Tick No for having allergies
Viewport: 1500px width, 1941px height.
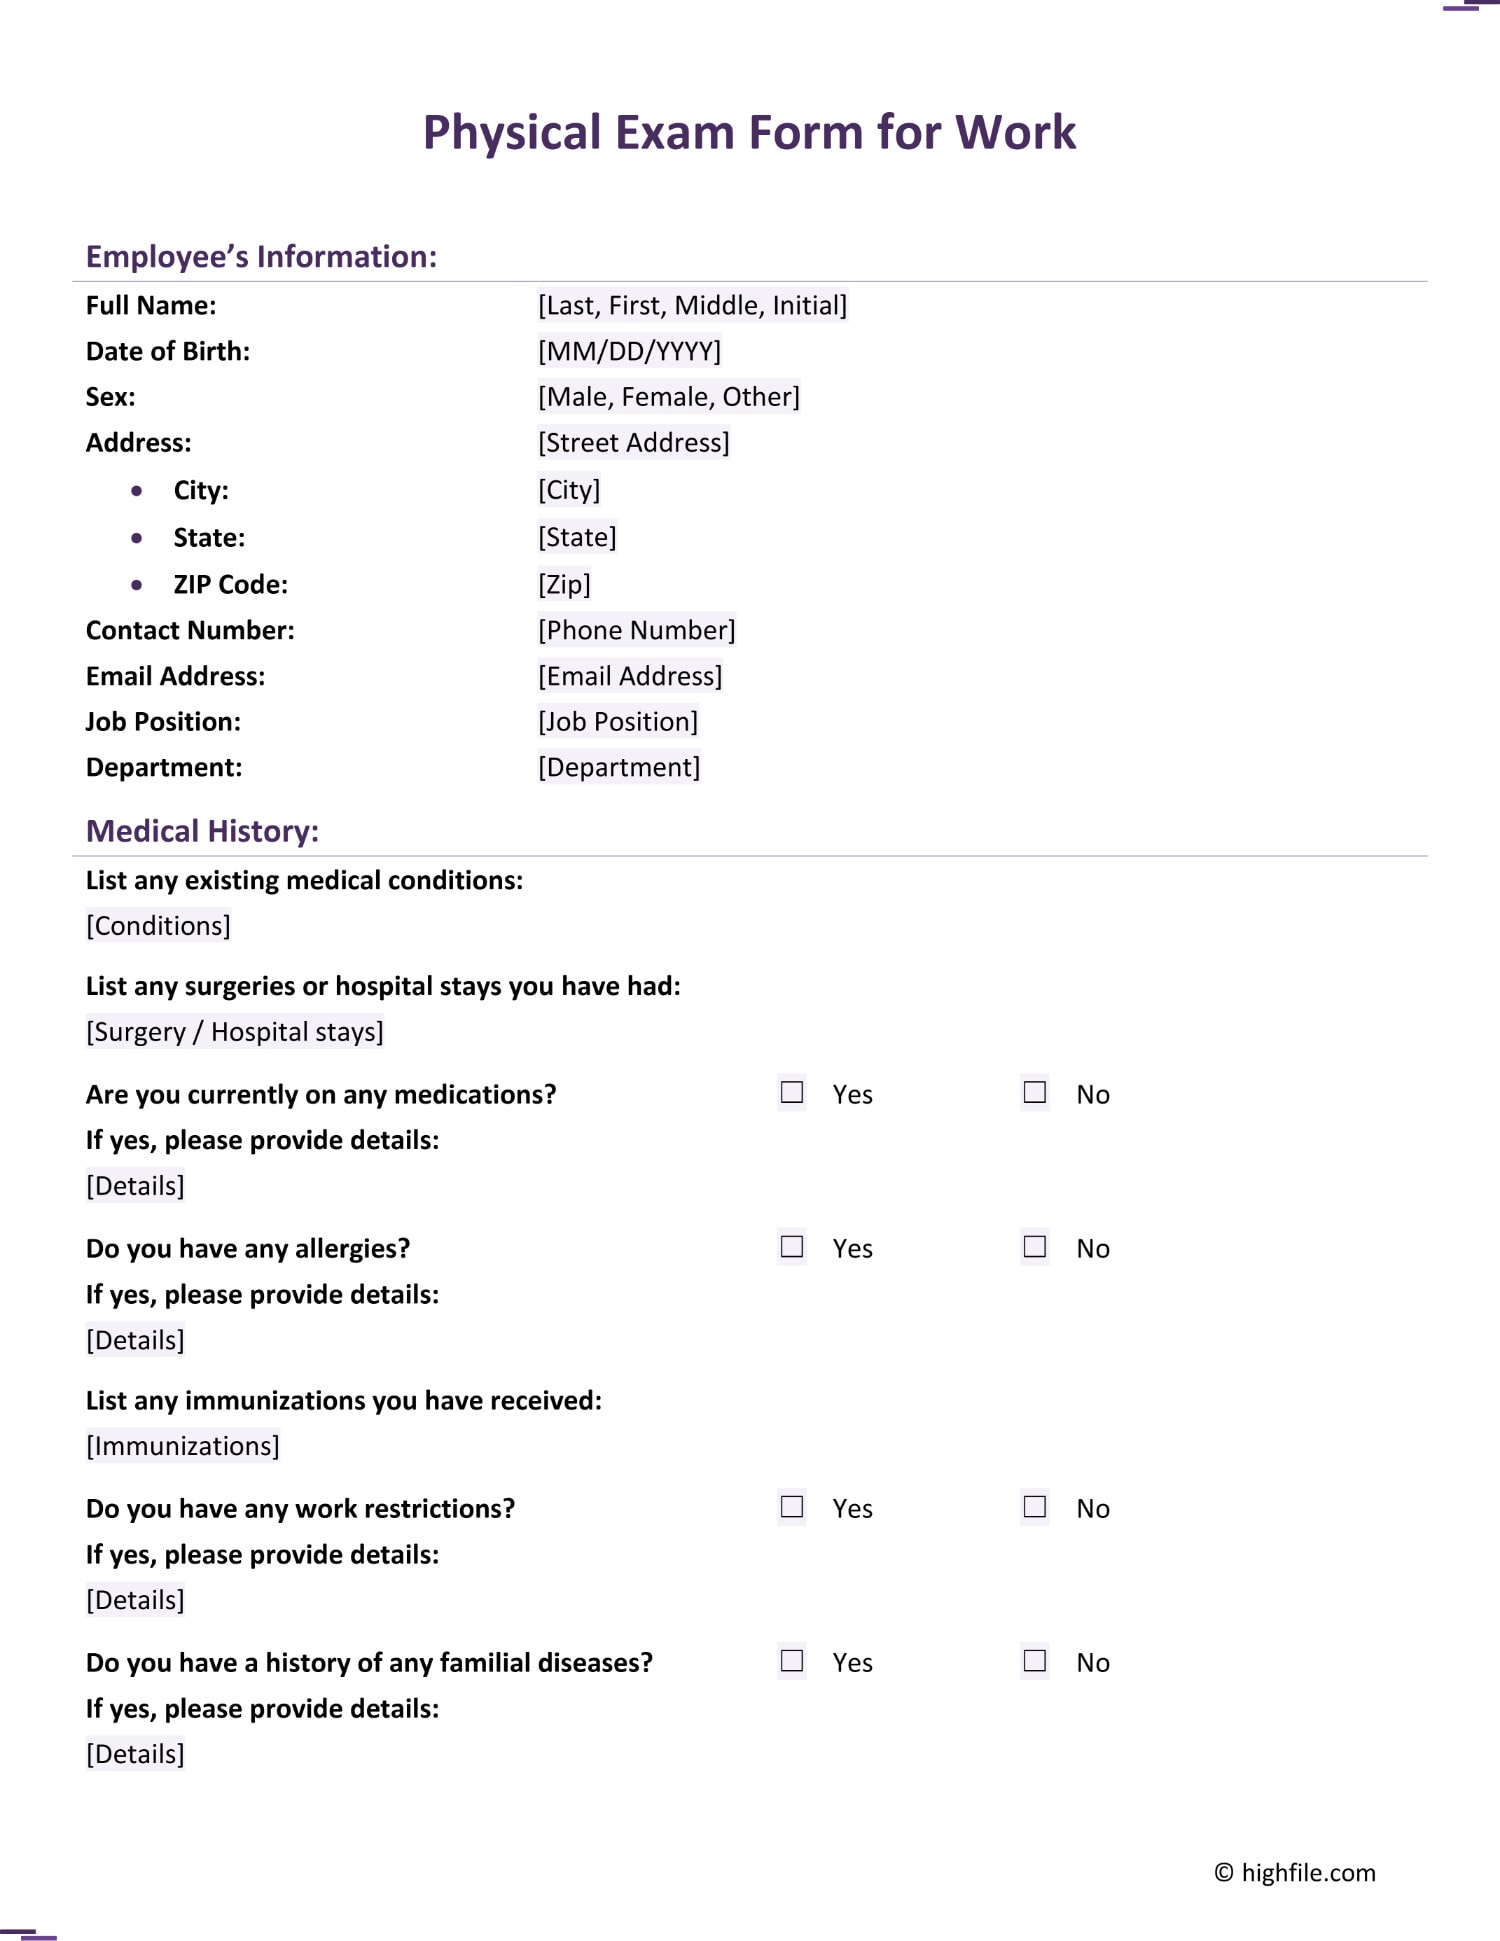tap(1035, 1246)
